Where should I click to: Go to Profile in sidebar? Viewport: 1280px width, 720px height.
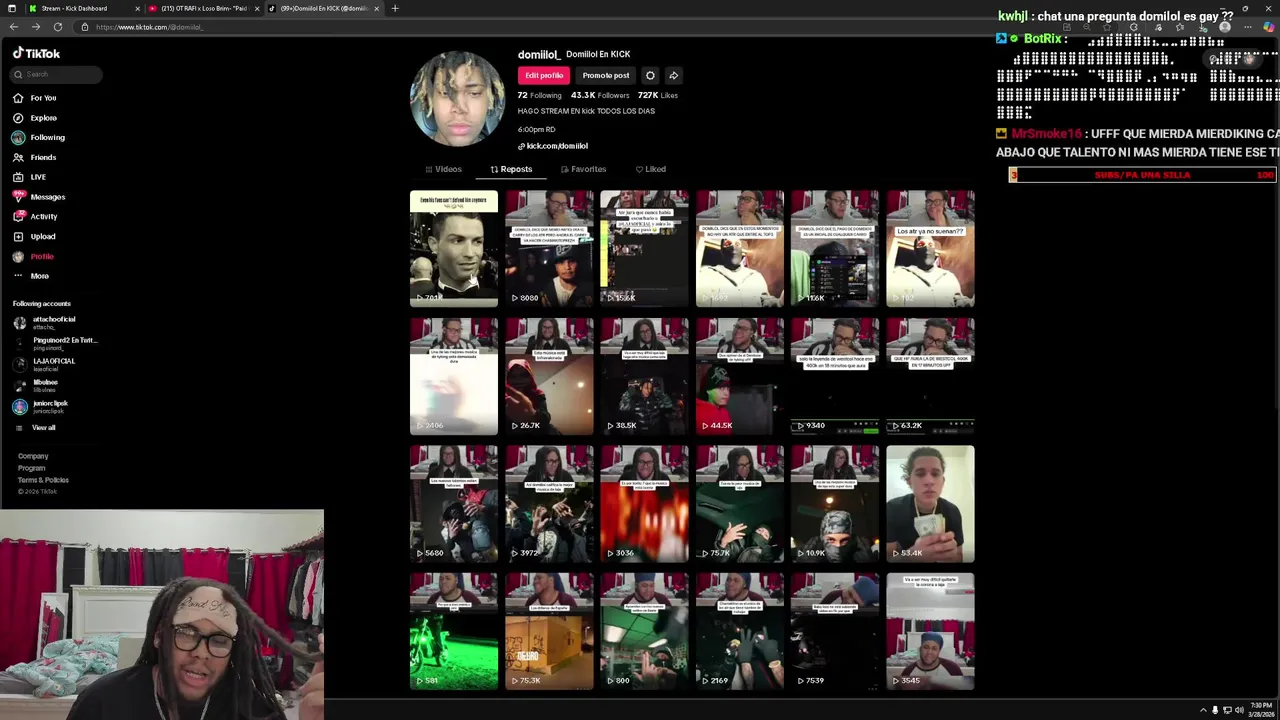tap(33, 256)
